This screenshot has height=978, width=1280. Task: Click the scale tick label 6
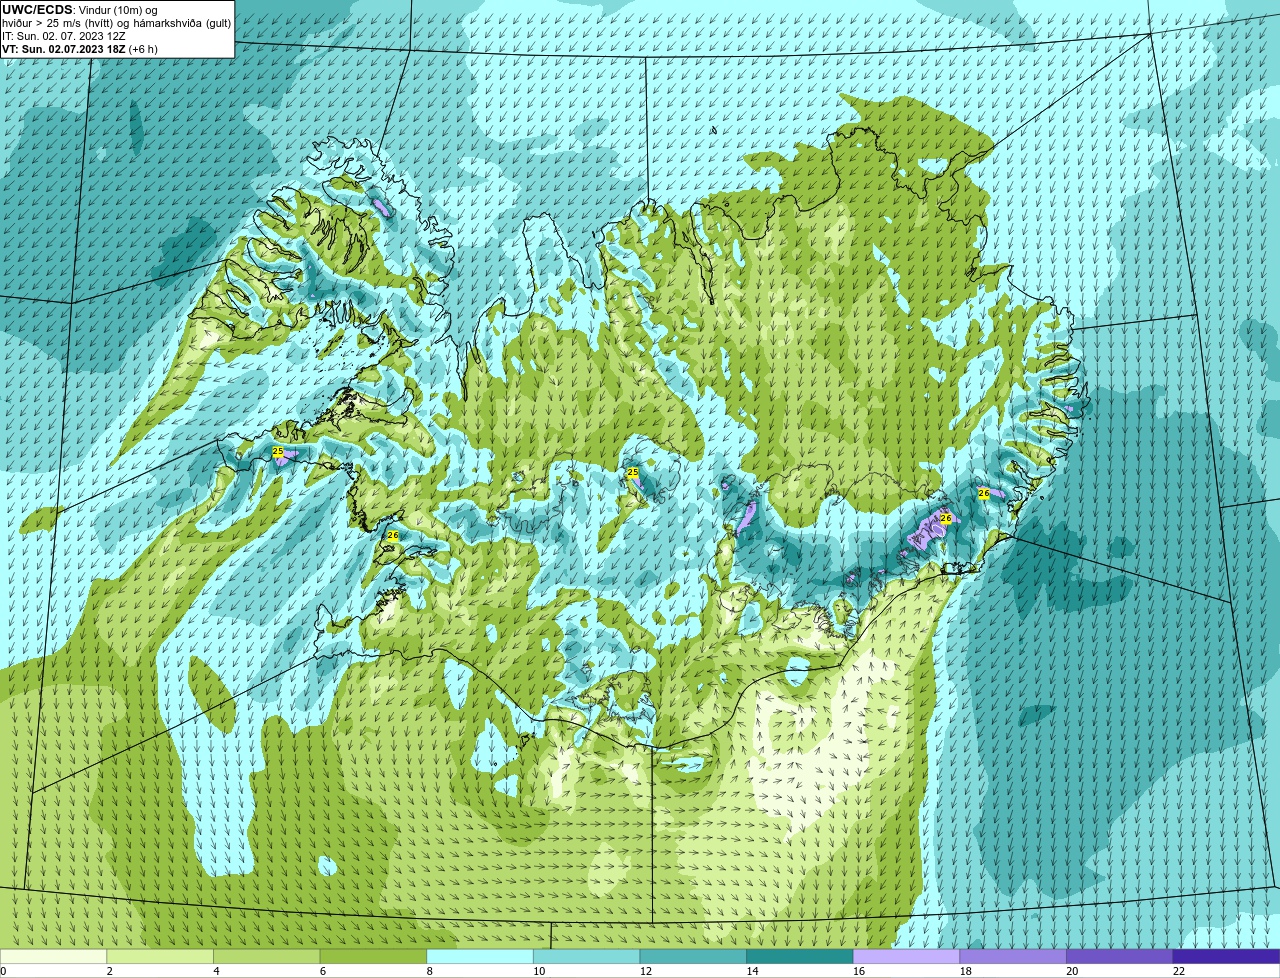pos(323,971)
